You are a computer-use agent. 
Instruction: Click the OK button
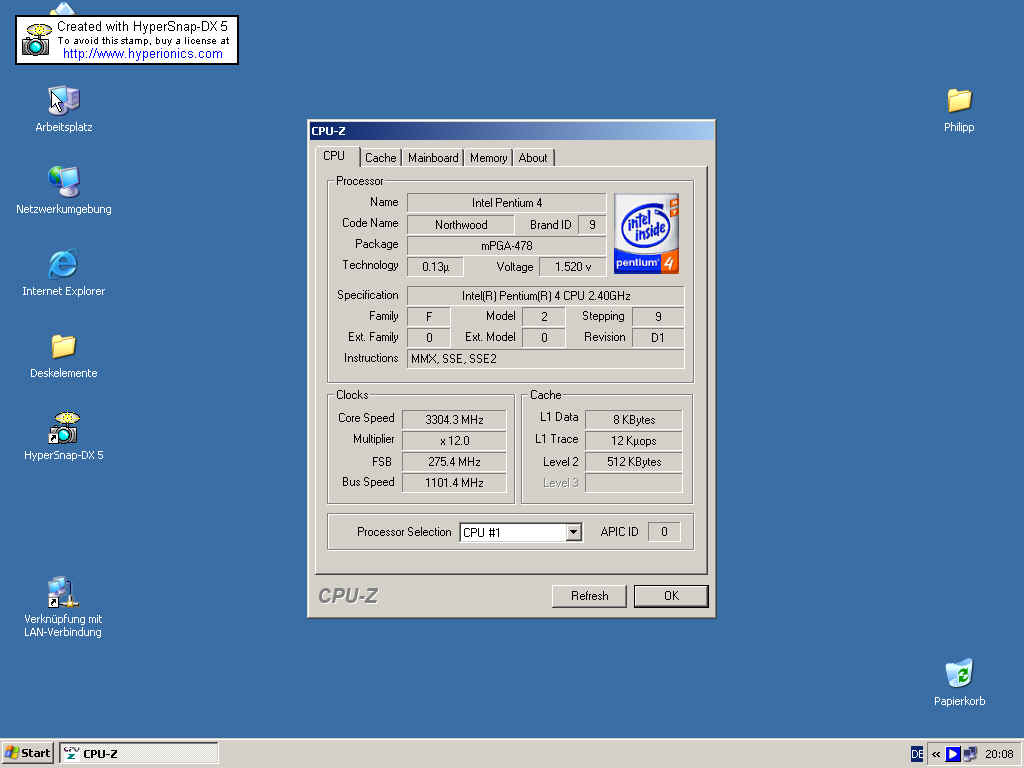coord(671,596)
